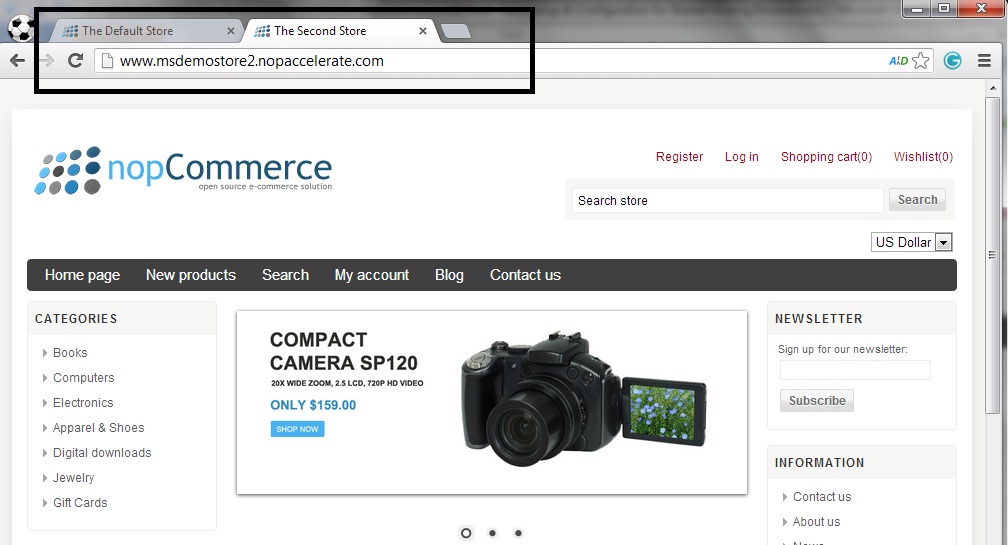
Task: Click the green circular extension icon
Action: [953, 61]
